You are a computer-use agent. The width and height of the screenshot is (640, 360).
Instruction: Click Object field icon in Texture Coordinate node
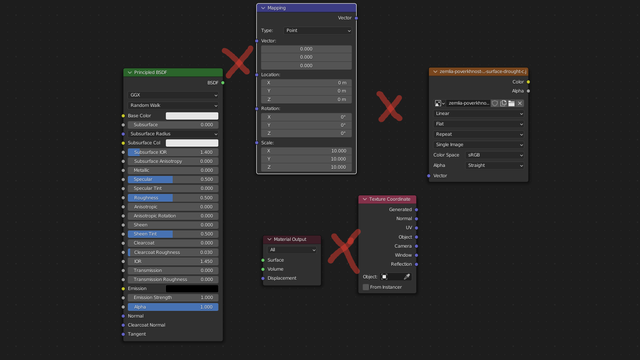384,277
